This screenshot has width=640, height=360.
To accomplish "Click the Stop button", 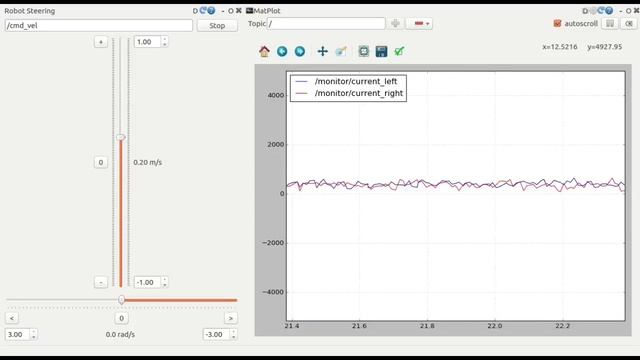I will (217, 25).
